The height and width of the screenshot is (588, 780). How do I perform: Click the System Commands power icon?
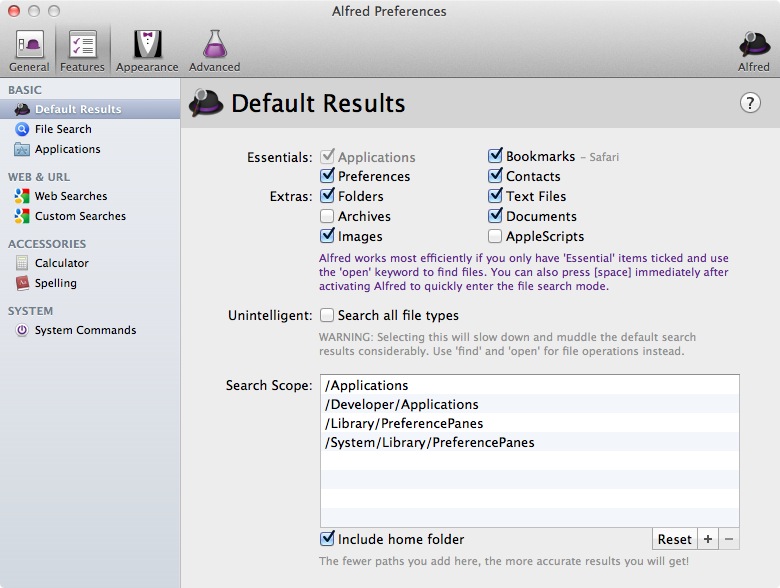click(22, 330)
